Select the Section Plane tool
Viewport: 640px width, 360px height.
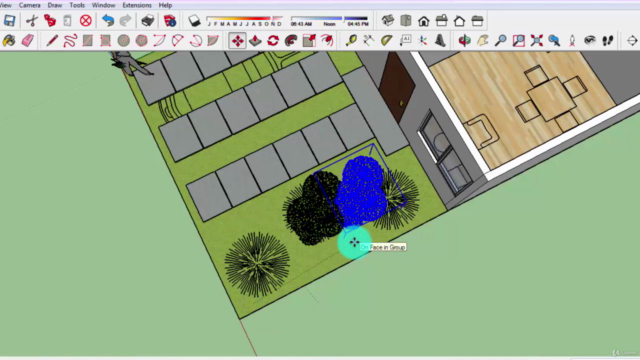click(x=632, y=41)
